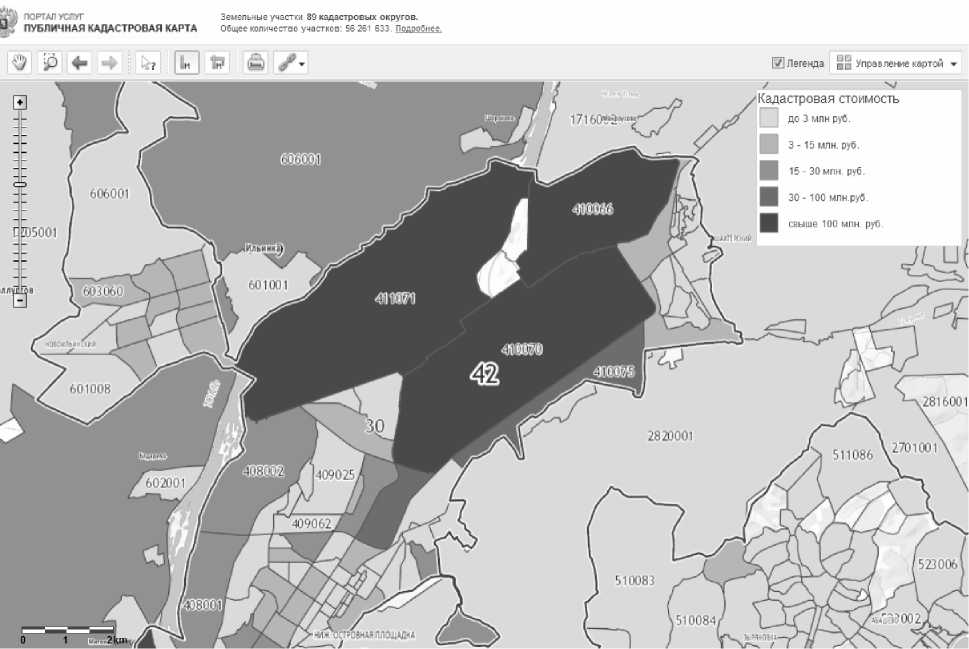Click the 'свыше 100 млн. руб.' legend swatch
This screenshot has height=649, width=969.
(768, 223)
